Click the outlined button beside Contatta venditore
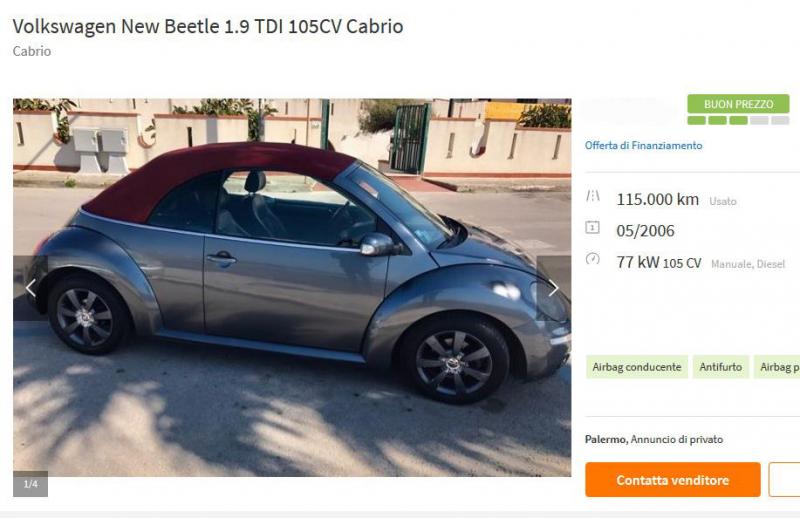 (784, 480)
